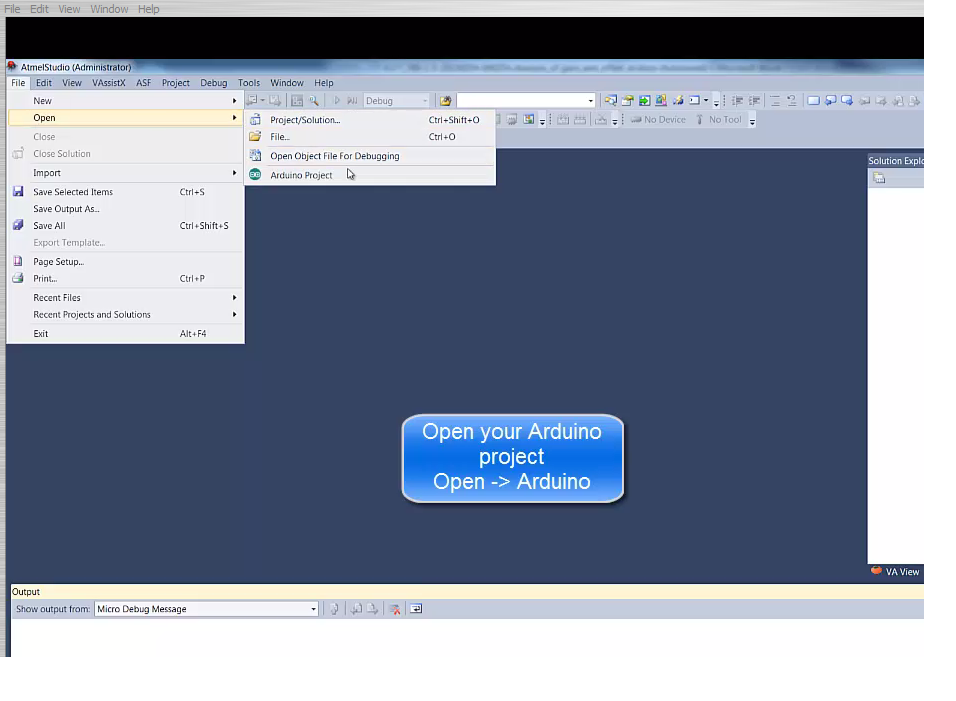Image resolution: width=956 pixels, height=701 pixels.
Task: Toggle word wrap in Output panel
Action: [416, 609]
